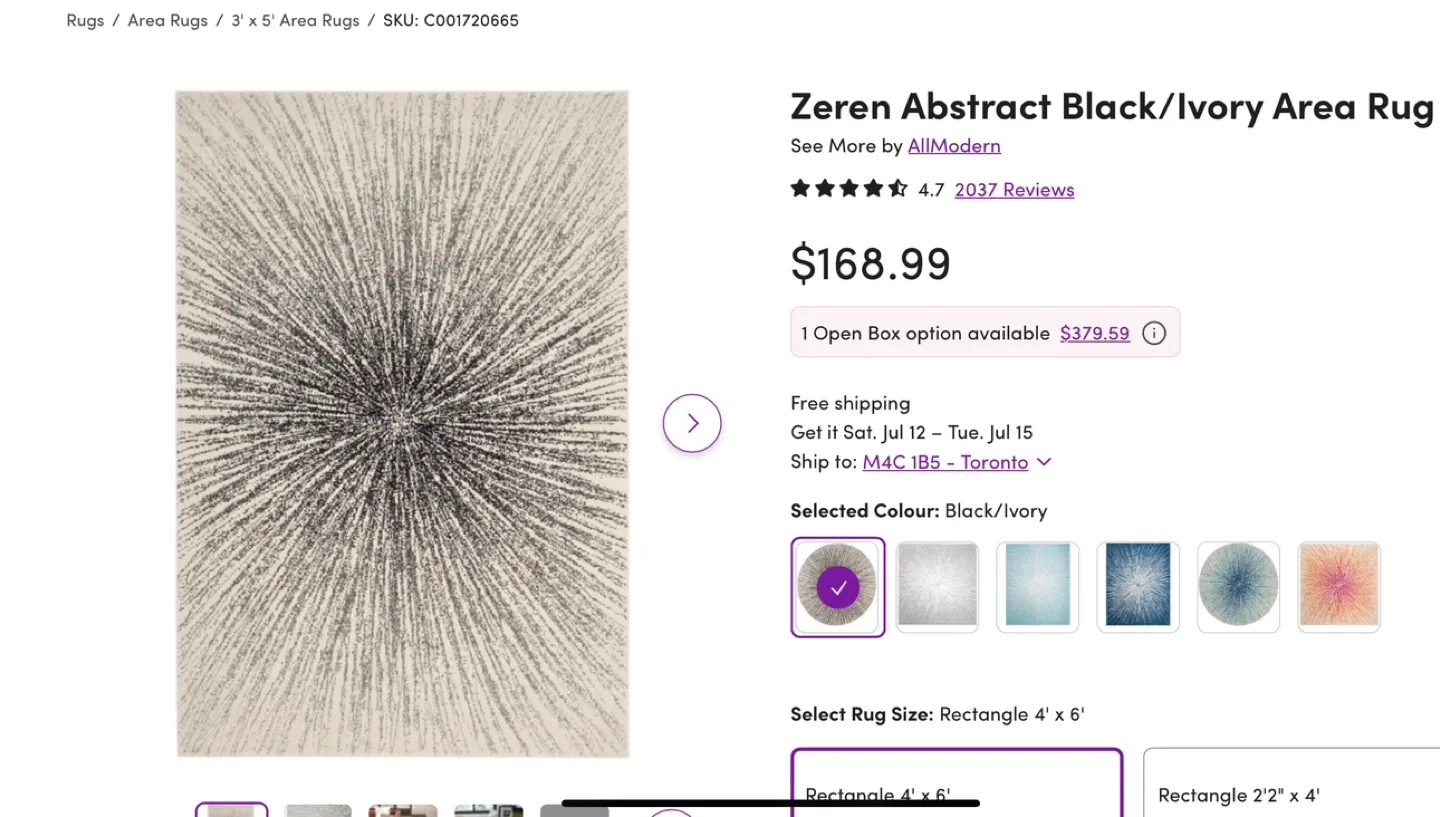Select Rectangle 4' x 6' size option
Screen dimensions: 1440x817
coord(957,782)
